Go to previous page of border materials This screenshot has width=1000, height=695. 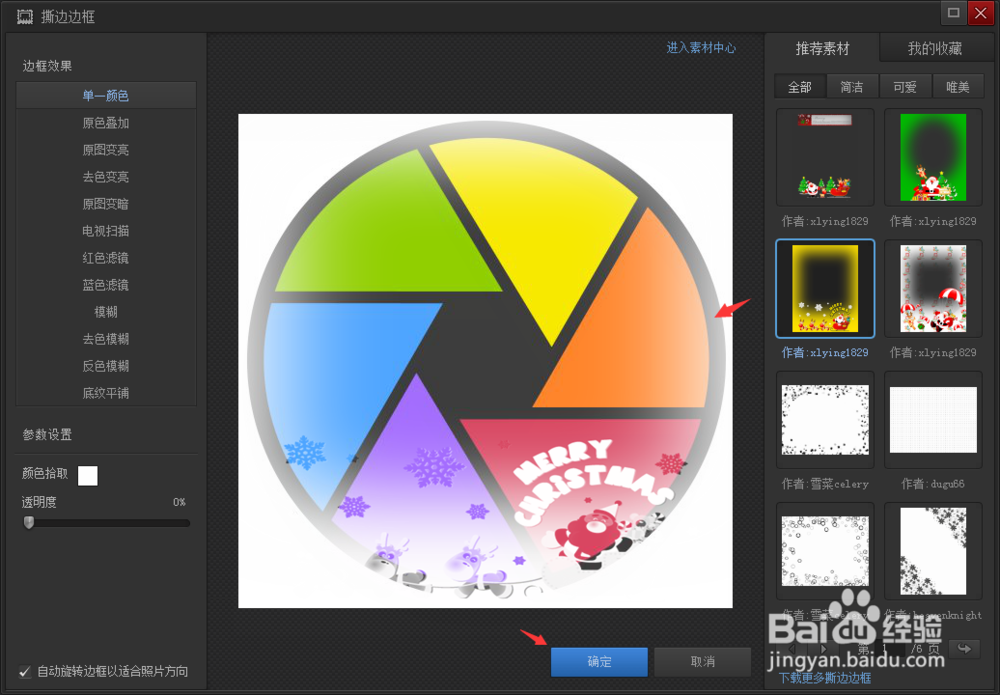point(793,649)
